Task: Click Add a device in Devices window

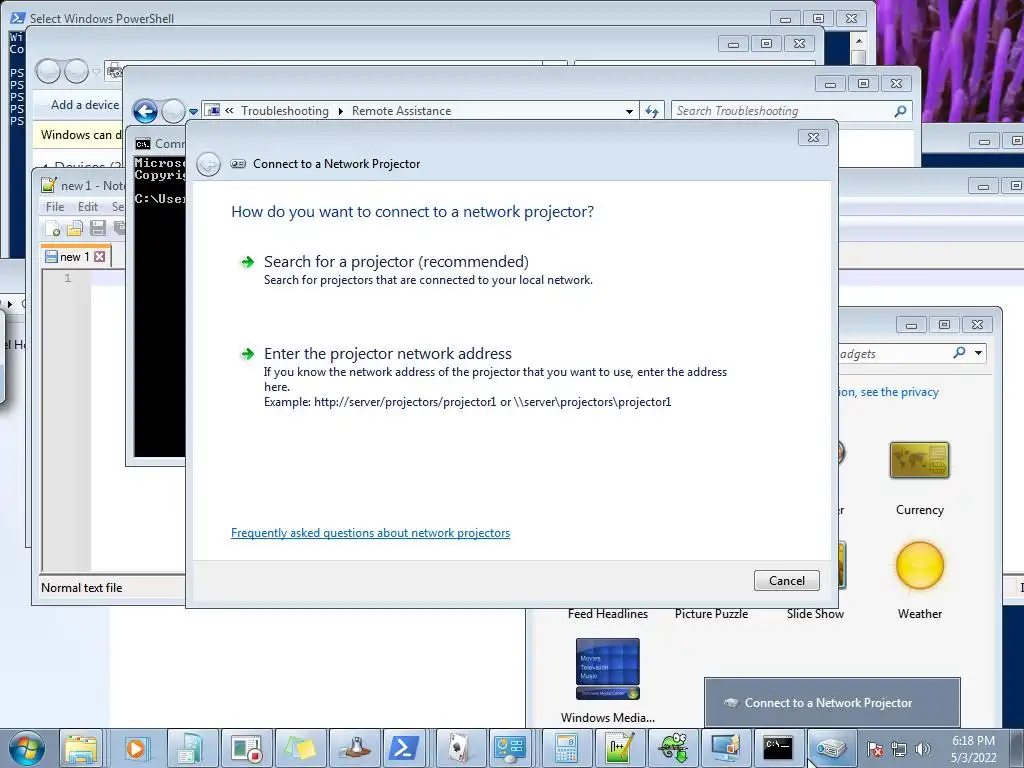Action: (85, 104)
